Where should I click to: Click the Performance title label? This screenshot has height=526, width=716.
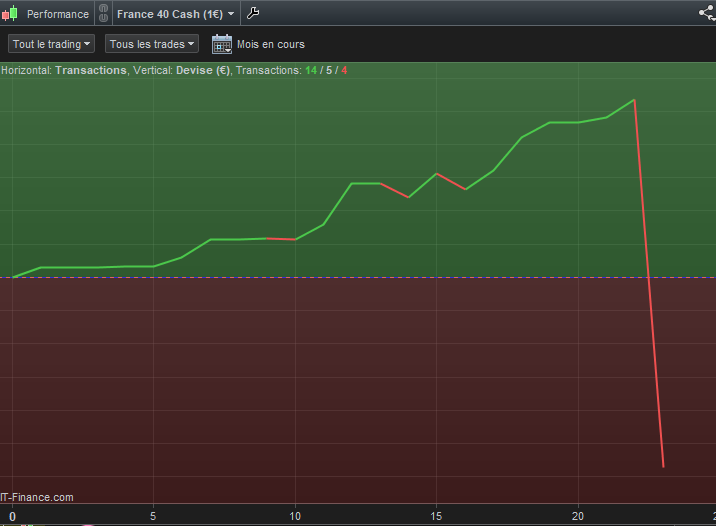tap(58, 14)
